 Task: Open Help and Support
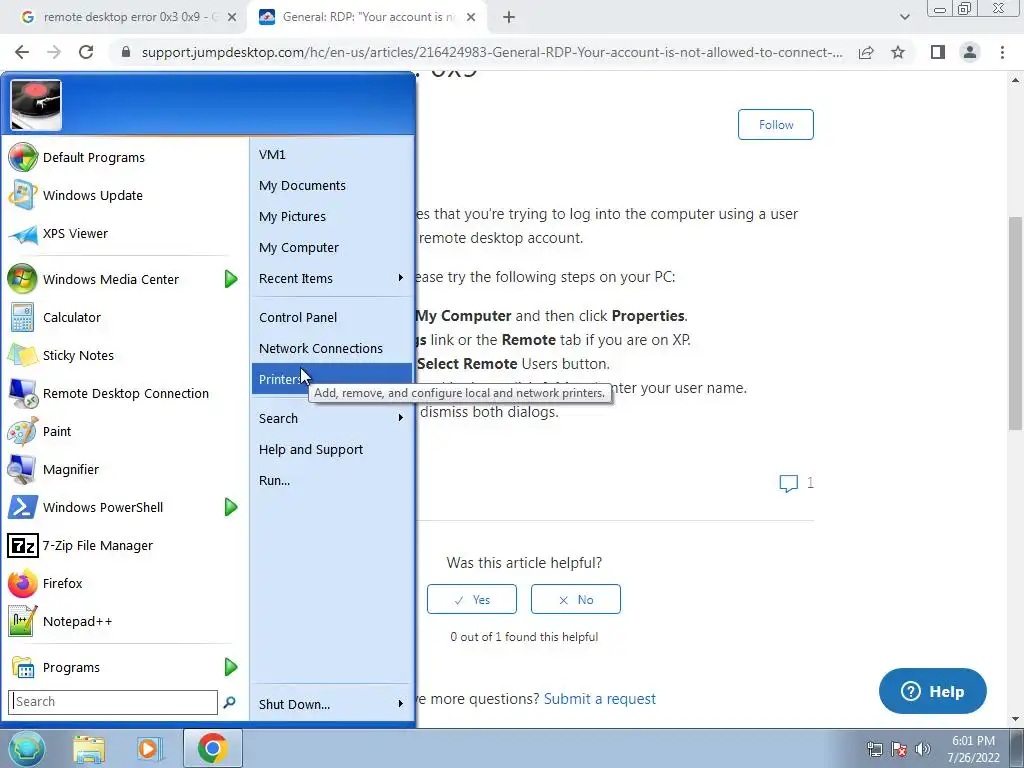coord(332,449)
